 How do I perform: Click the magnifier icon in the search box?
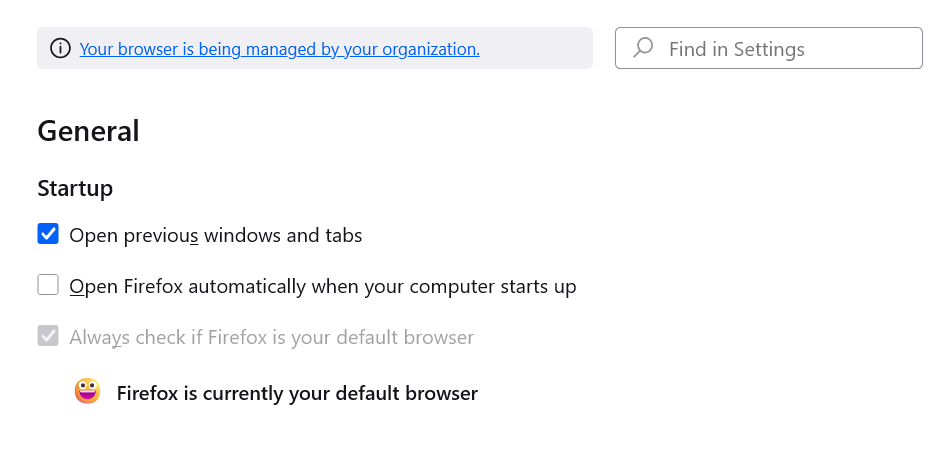click(x=644, y=48)
